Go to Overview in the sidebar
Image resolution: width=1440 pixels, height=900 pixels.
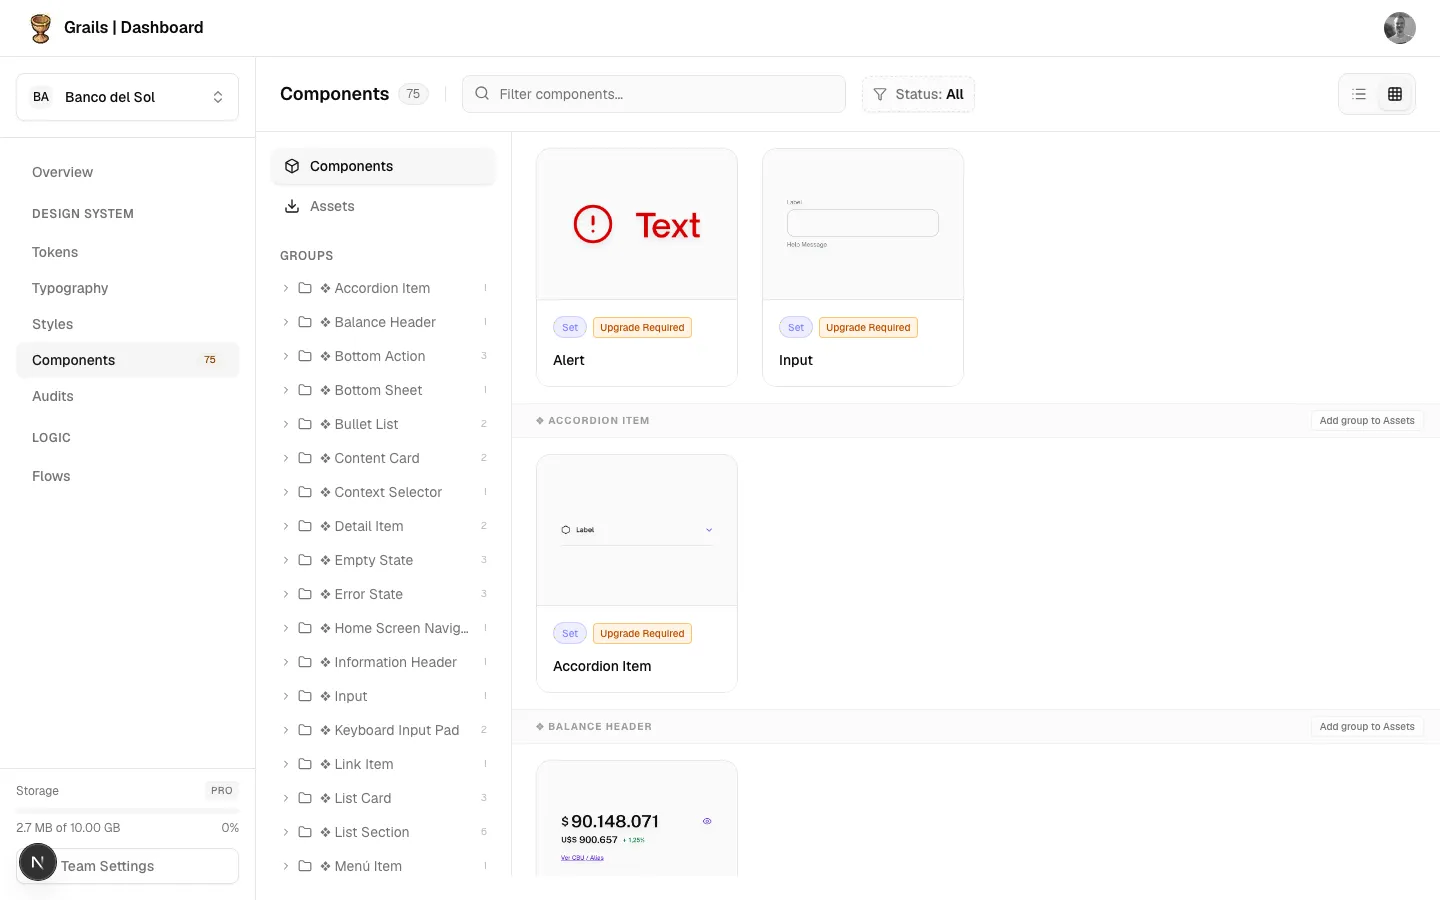pos(127,172)
